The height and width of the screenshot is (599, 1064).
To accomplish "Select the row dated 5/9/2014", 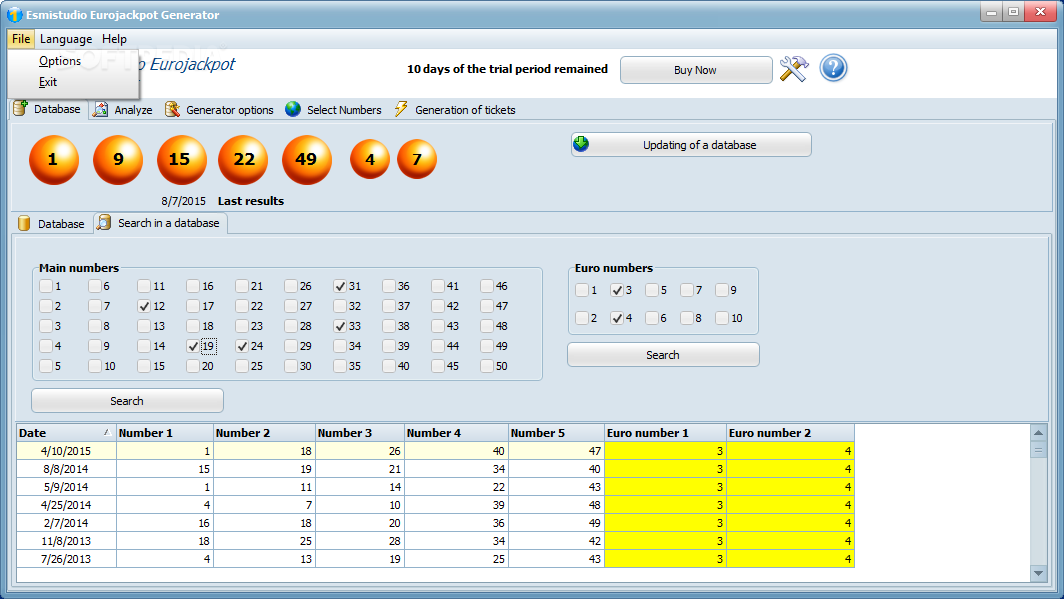I will pyautogui.click(x=435, y=487).
